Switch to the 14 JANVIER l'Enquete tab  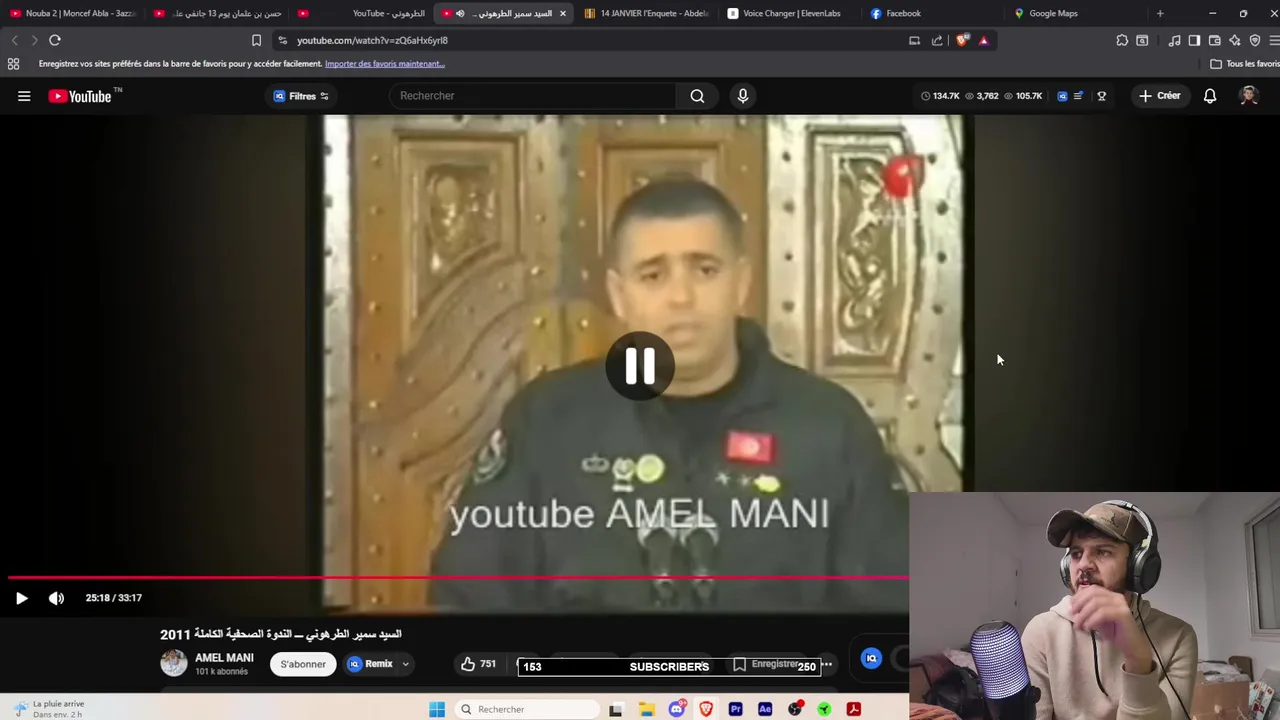pyautogui.click(x=646, y=13)
